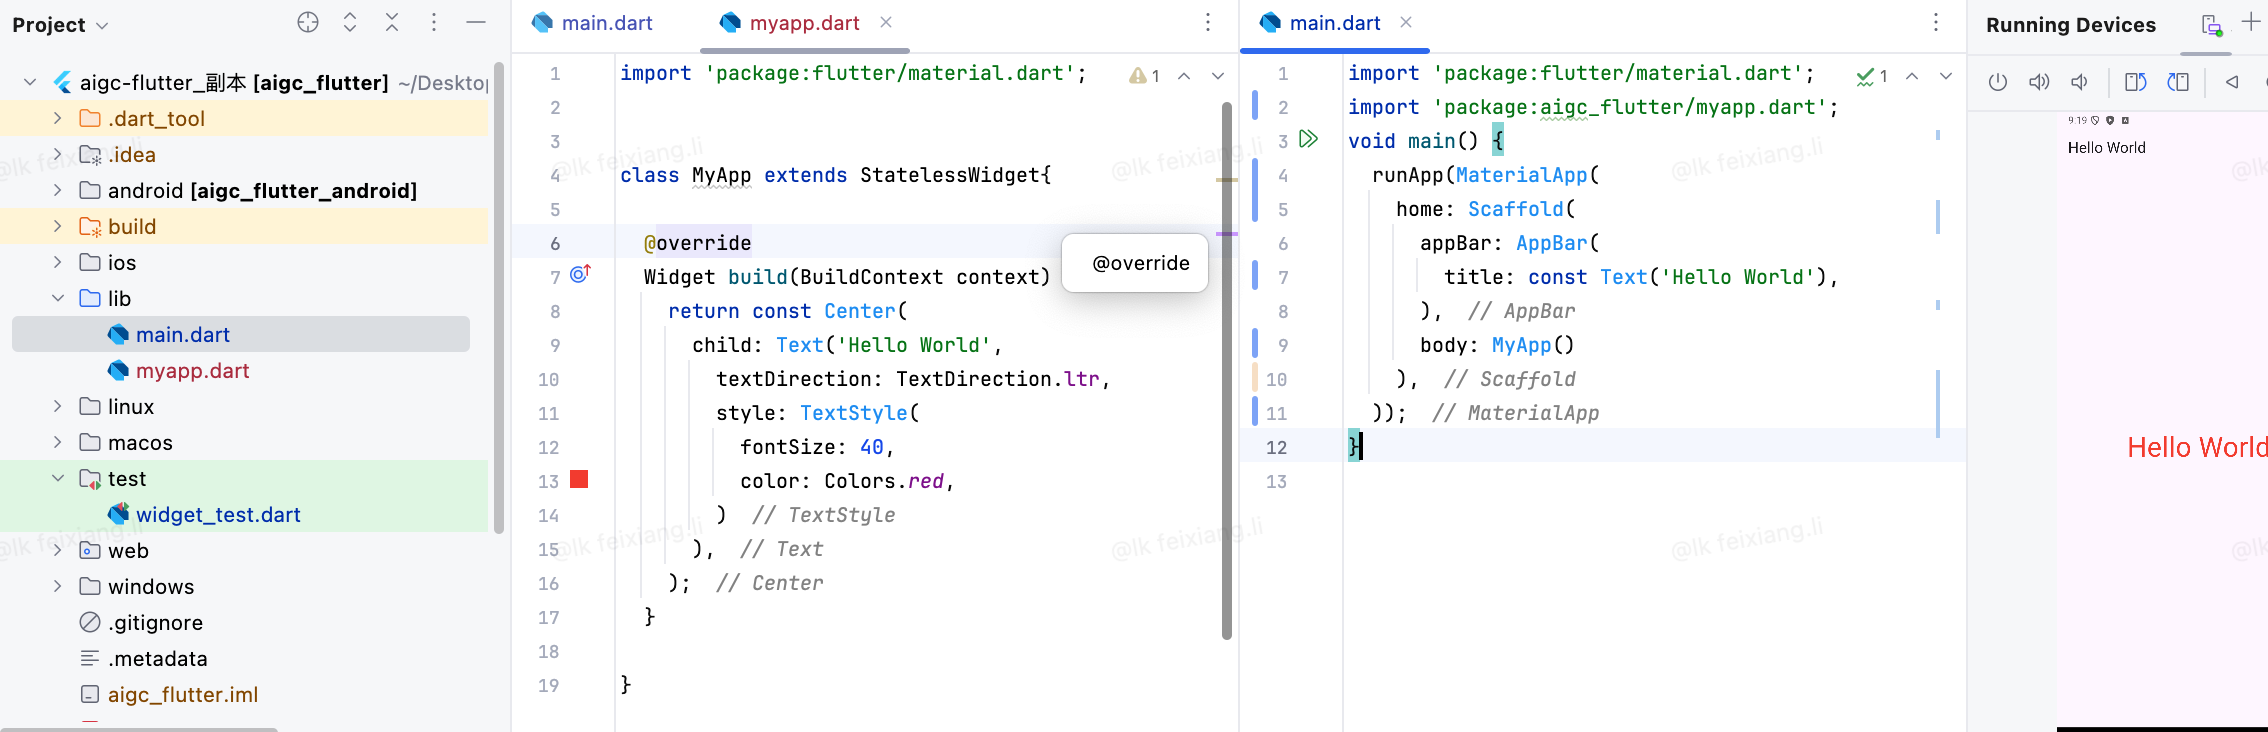Close the myapp.dart tab
Image resolution: width=2268 pixels, height=732 pixels.
[886, 22]
